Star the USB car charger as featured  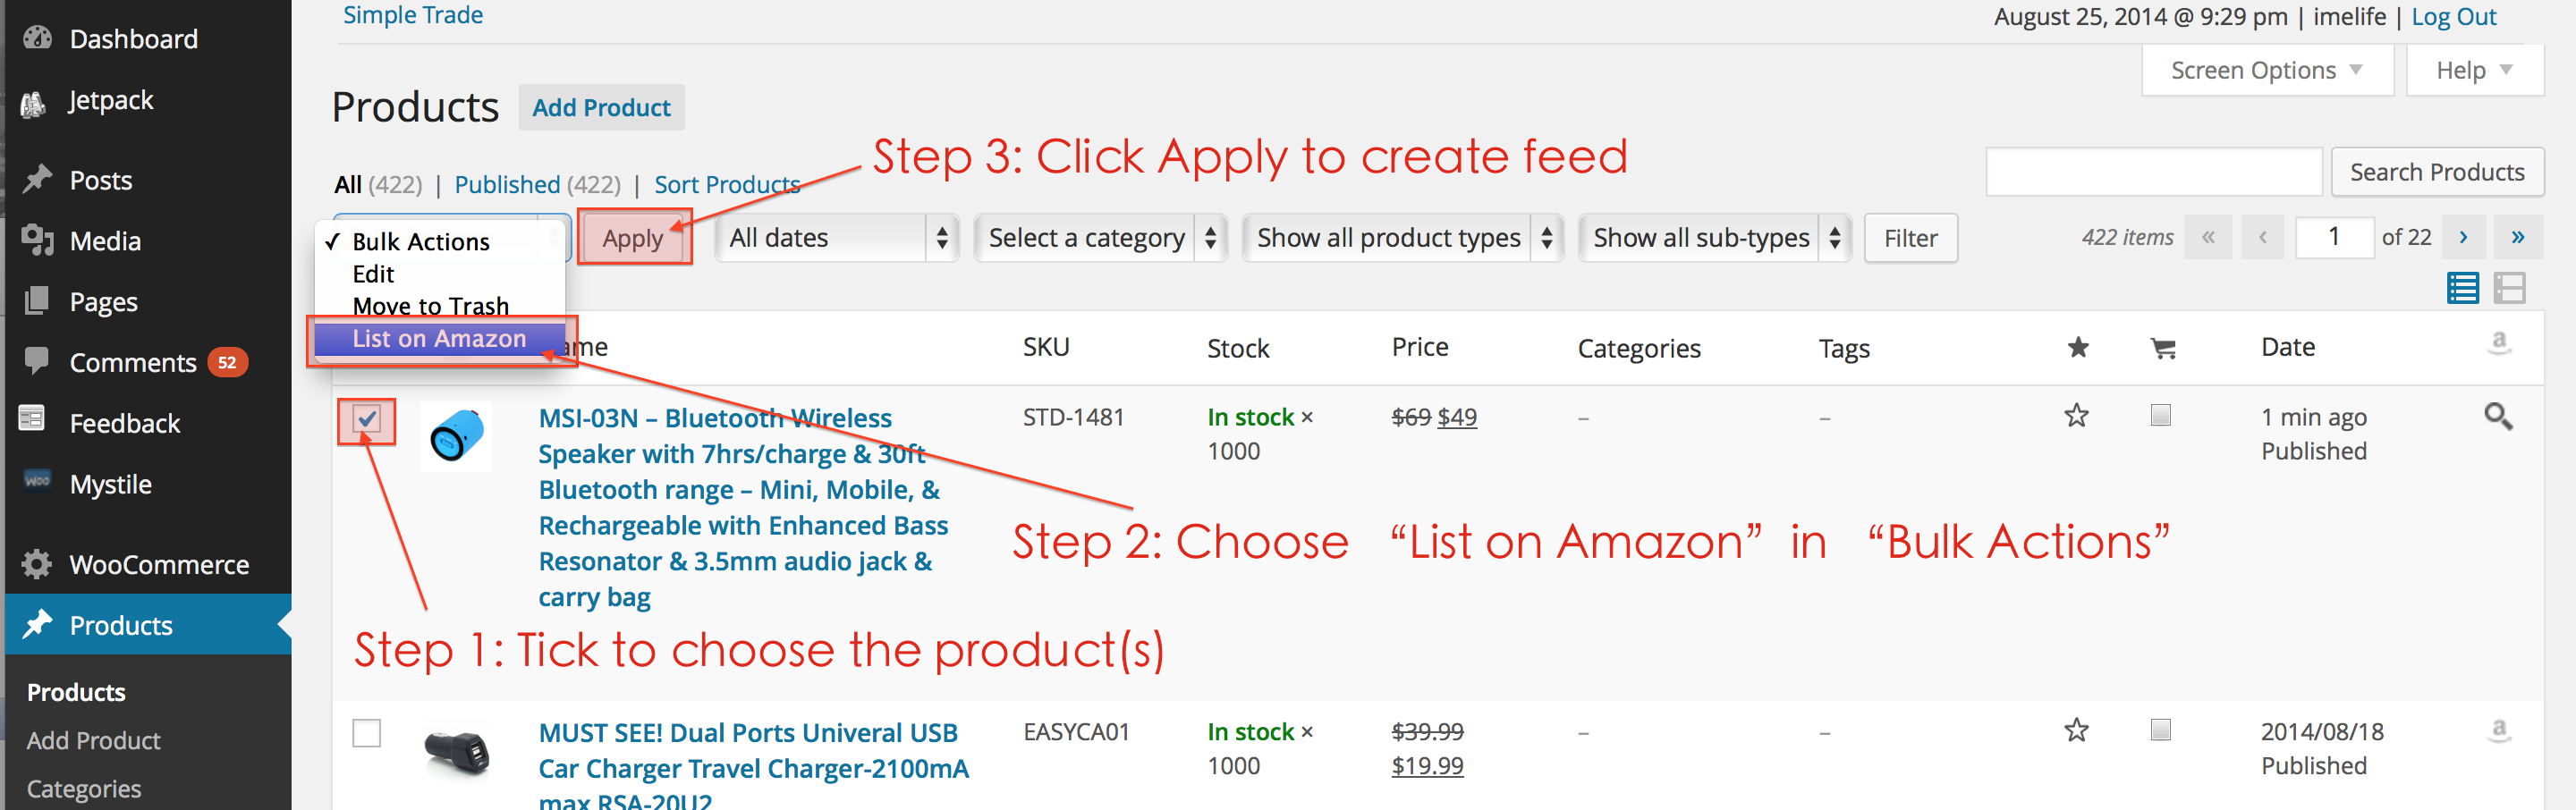[x=2076, y=730]
